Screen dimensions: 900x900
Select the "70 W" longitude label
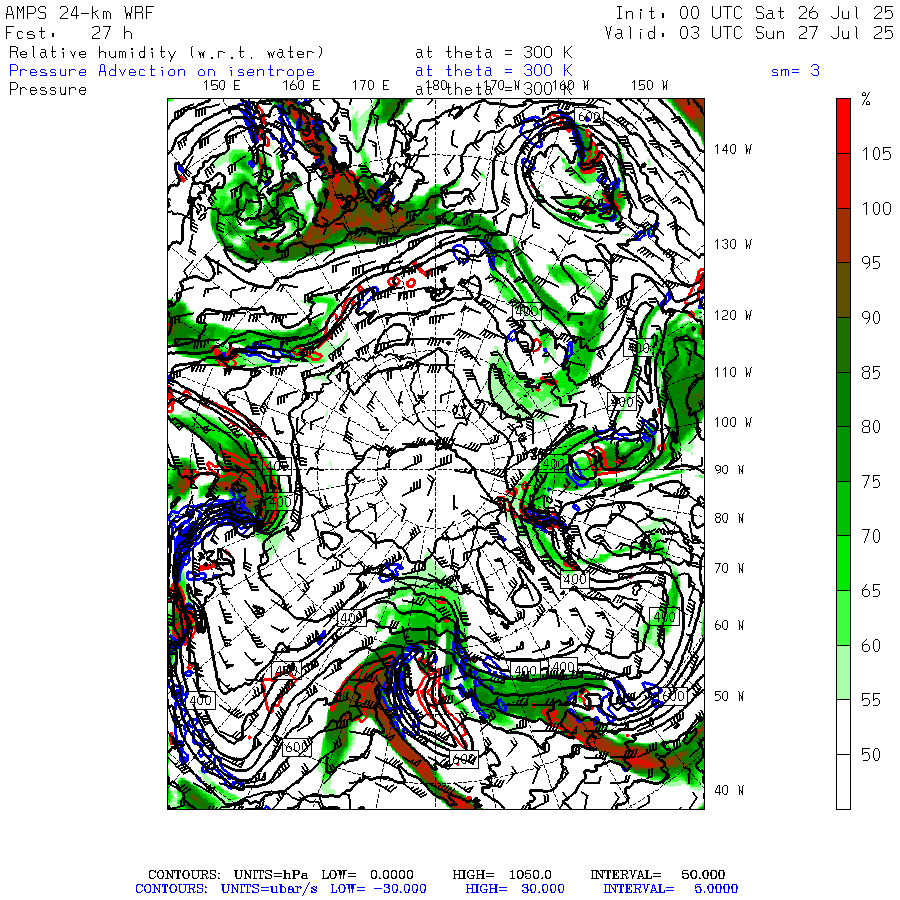pos(729,568)
